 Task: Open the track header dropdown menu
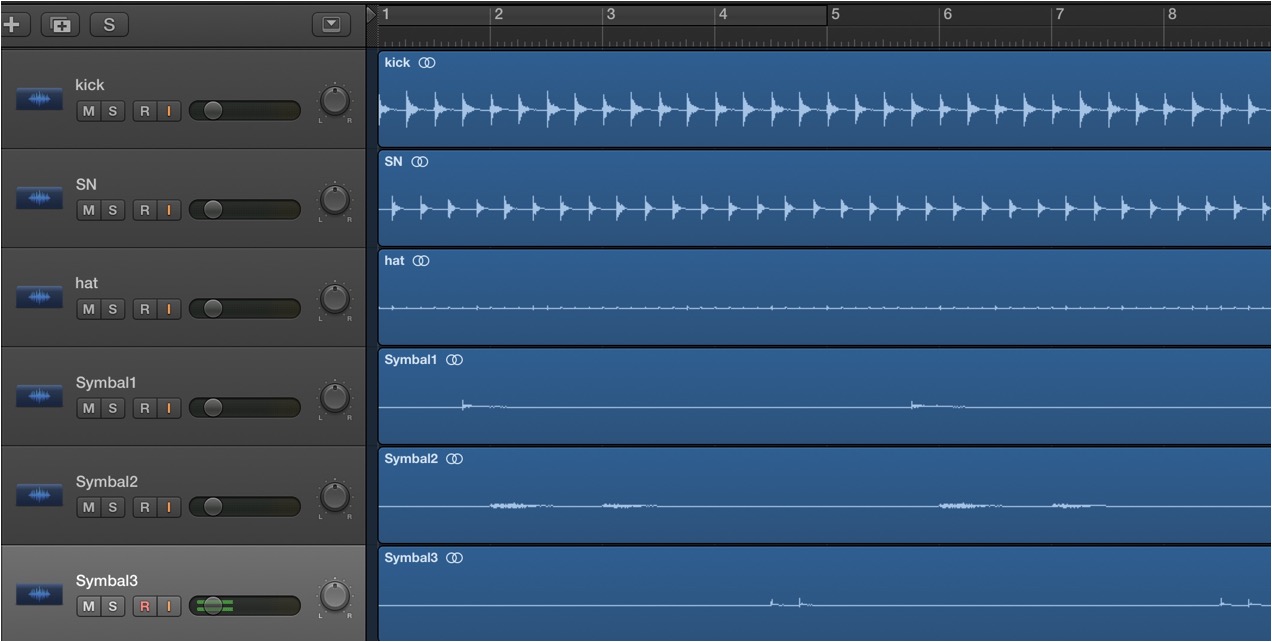[332, 24]
